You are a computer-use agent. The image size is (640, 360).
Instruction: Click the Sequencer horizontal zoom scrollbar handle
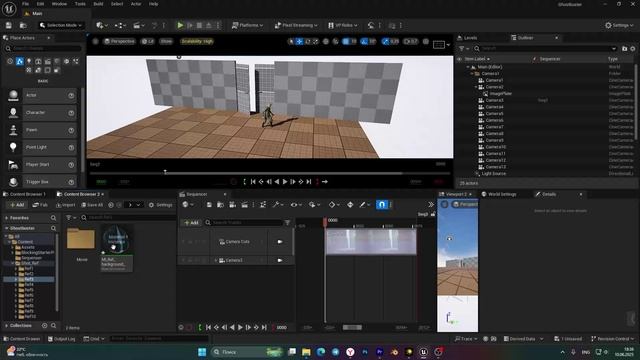click(x=352, y=327)
